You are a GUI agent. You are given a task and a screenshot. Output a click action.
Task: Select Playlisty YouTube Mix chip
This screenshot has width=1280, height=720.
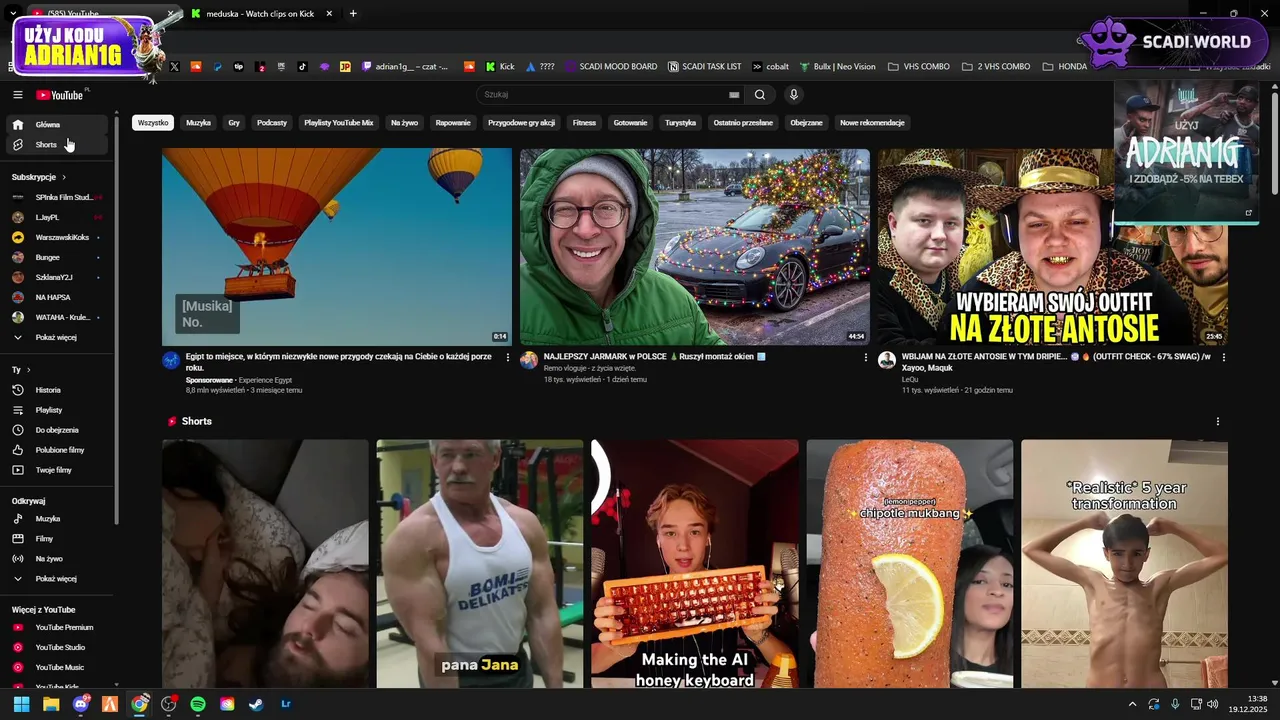pyautogui.click(x=339, y=123)
